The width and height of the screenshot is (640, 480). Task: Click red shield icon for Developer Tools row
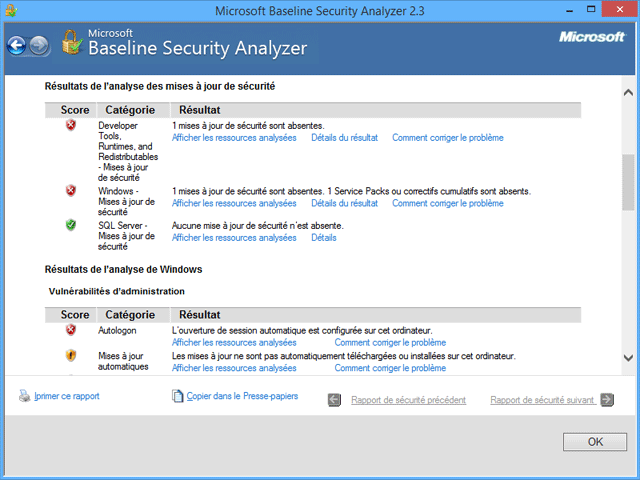pyautogui.click(x=71, y=125)
